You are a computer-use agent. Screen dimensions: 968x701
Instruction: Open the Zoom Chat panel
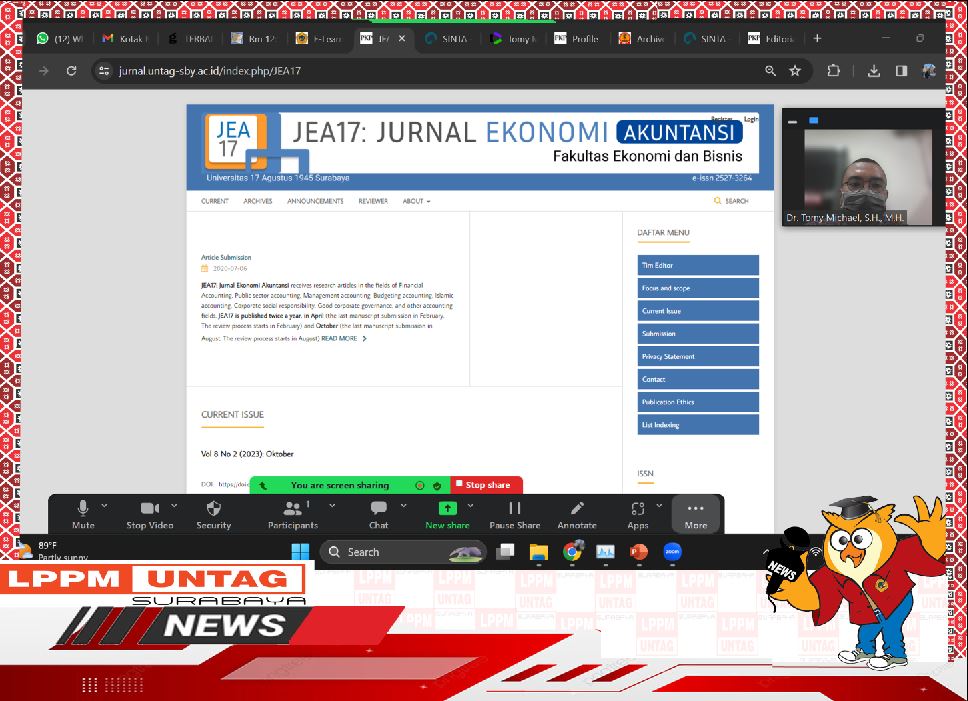pyautogui.click(x=378, y=515)
